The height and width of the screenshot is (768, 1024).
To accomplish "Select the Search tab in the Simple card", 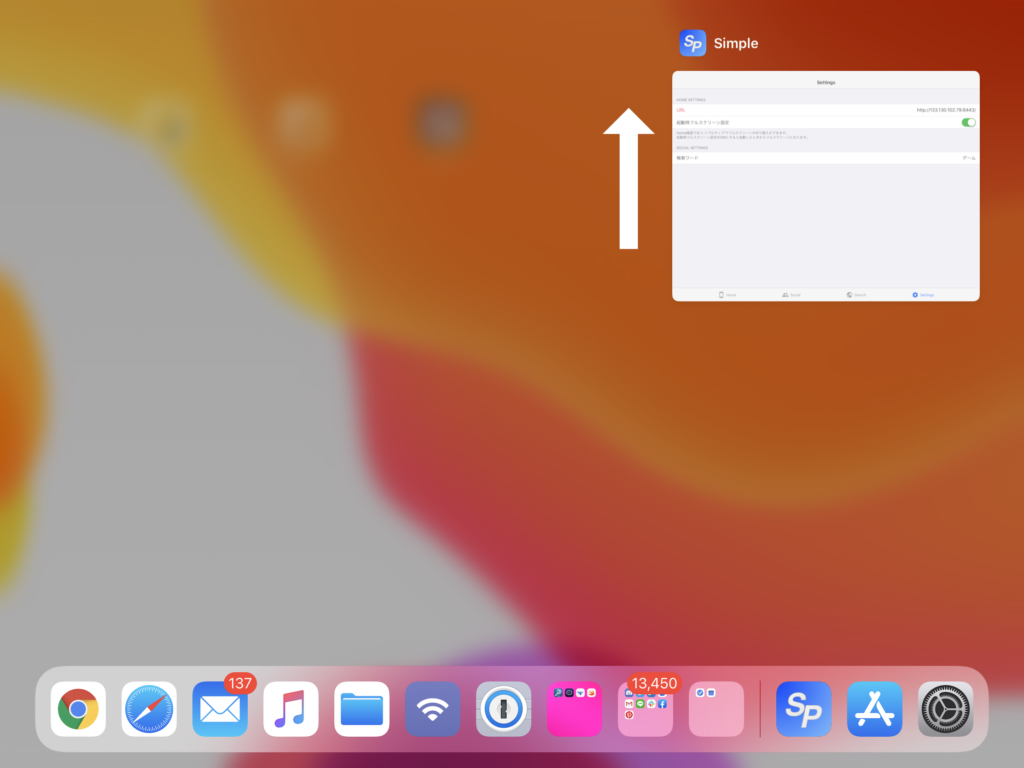I will 856,295.
